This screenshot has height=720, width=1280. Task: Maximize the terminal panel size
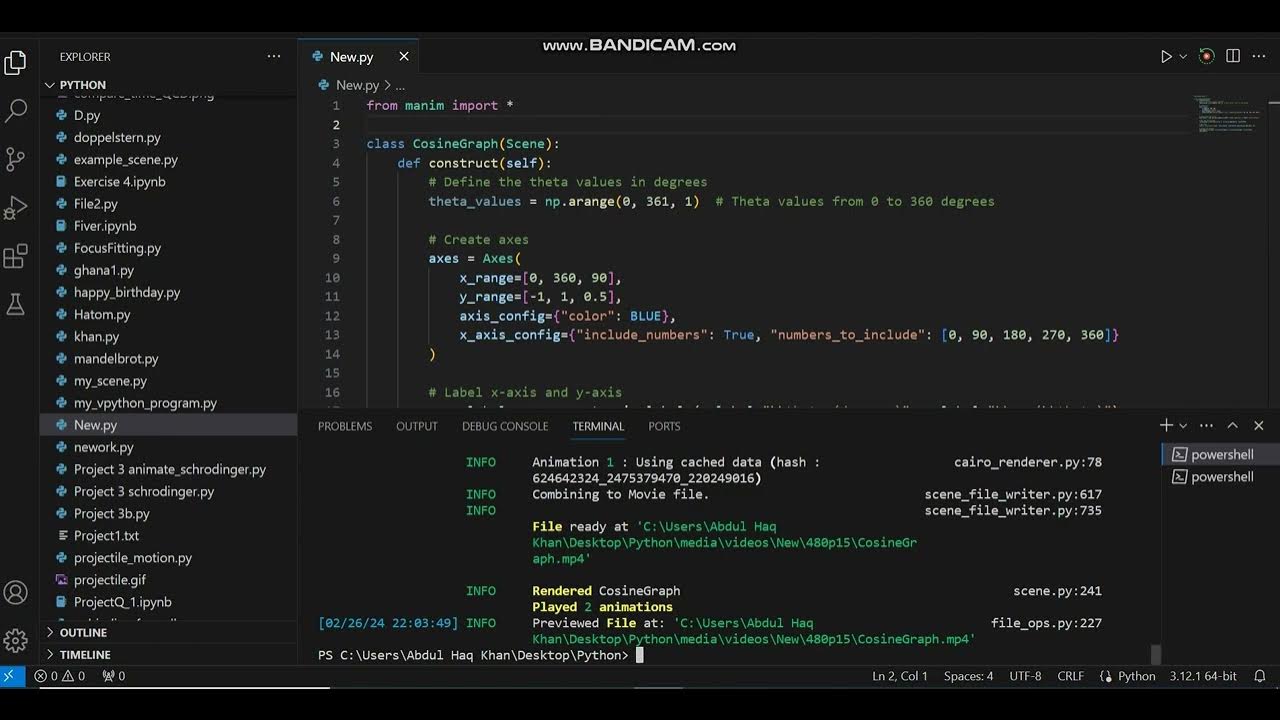(1232, 426)
